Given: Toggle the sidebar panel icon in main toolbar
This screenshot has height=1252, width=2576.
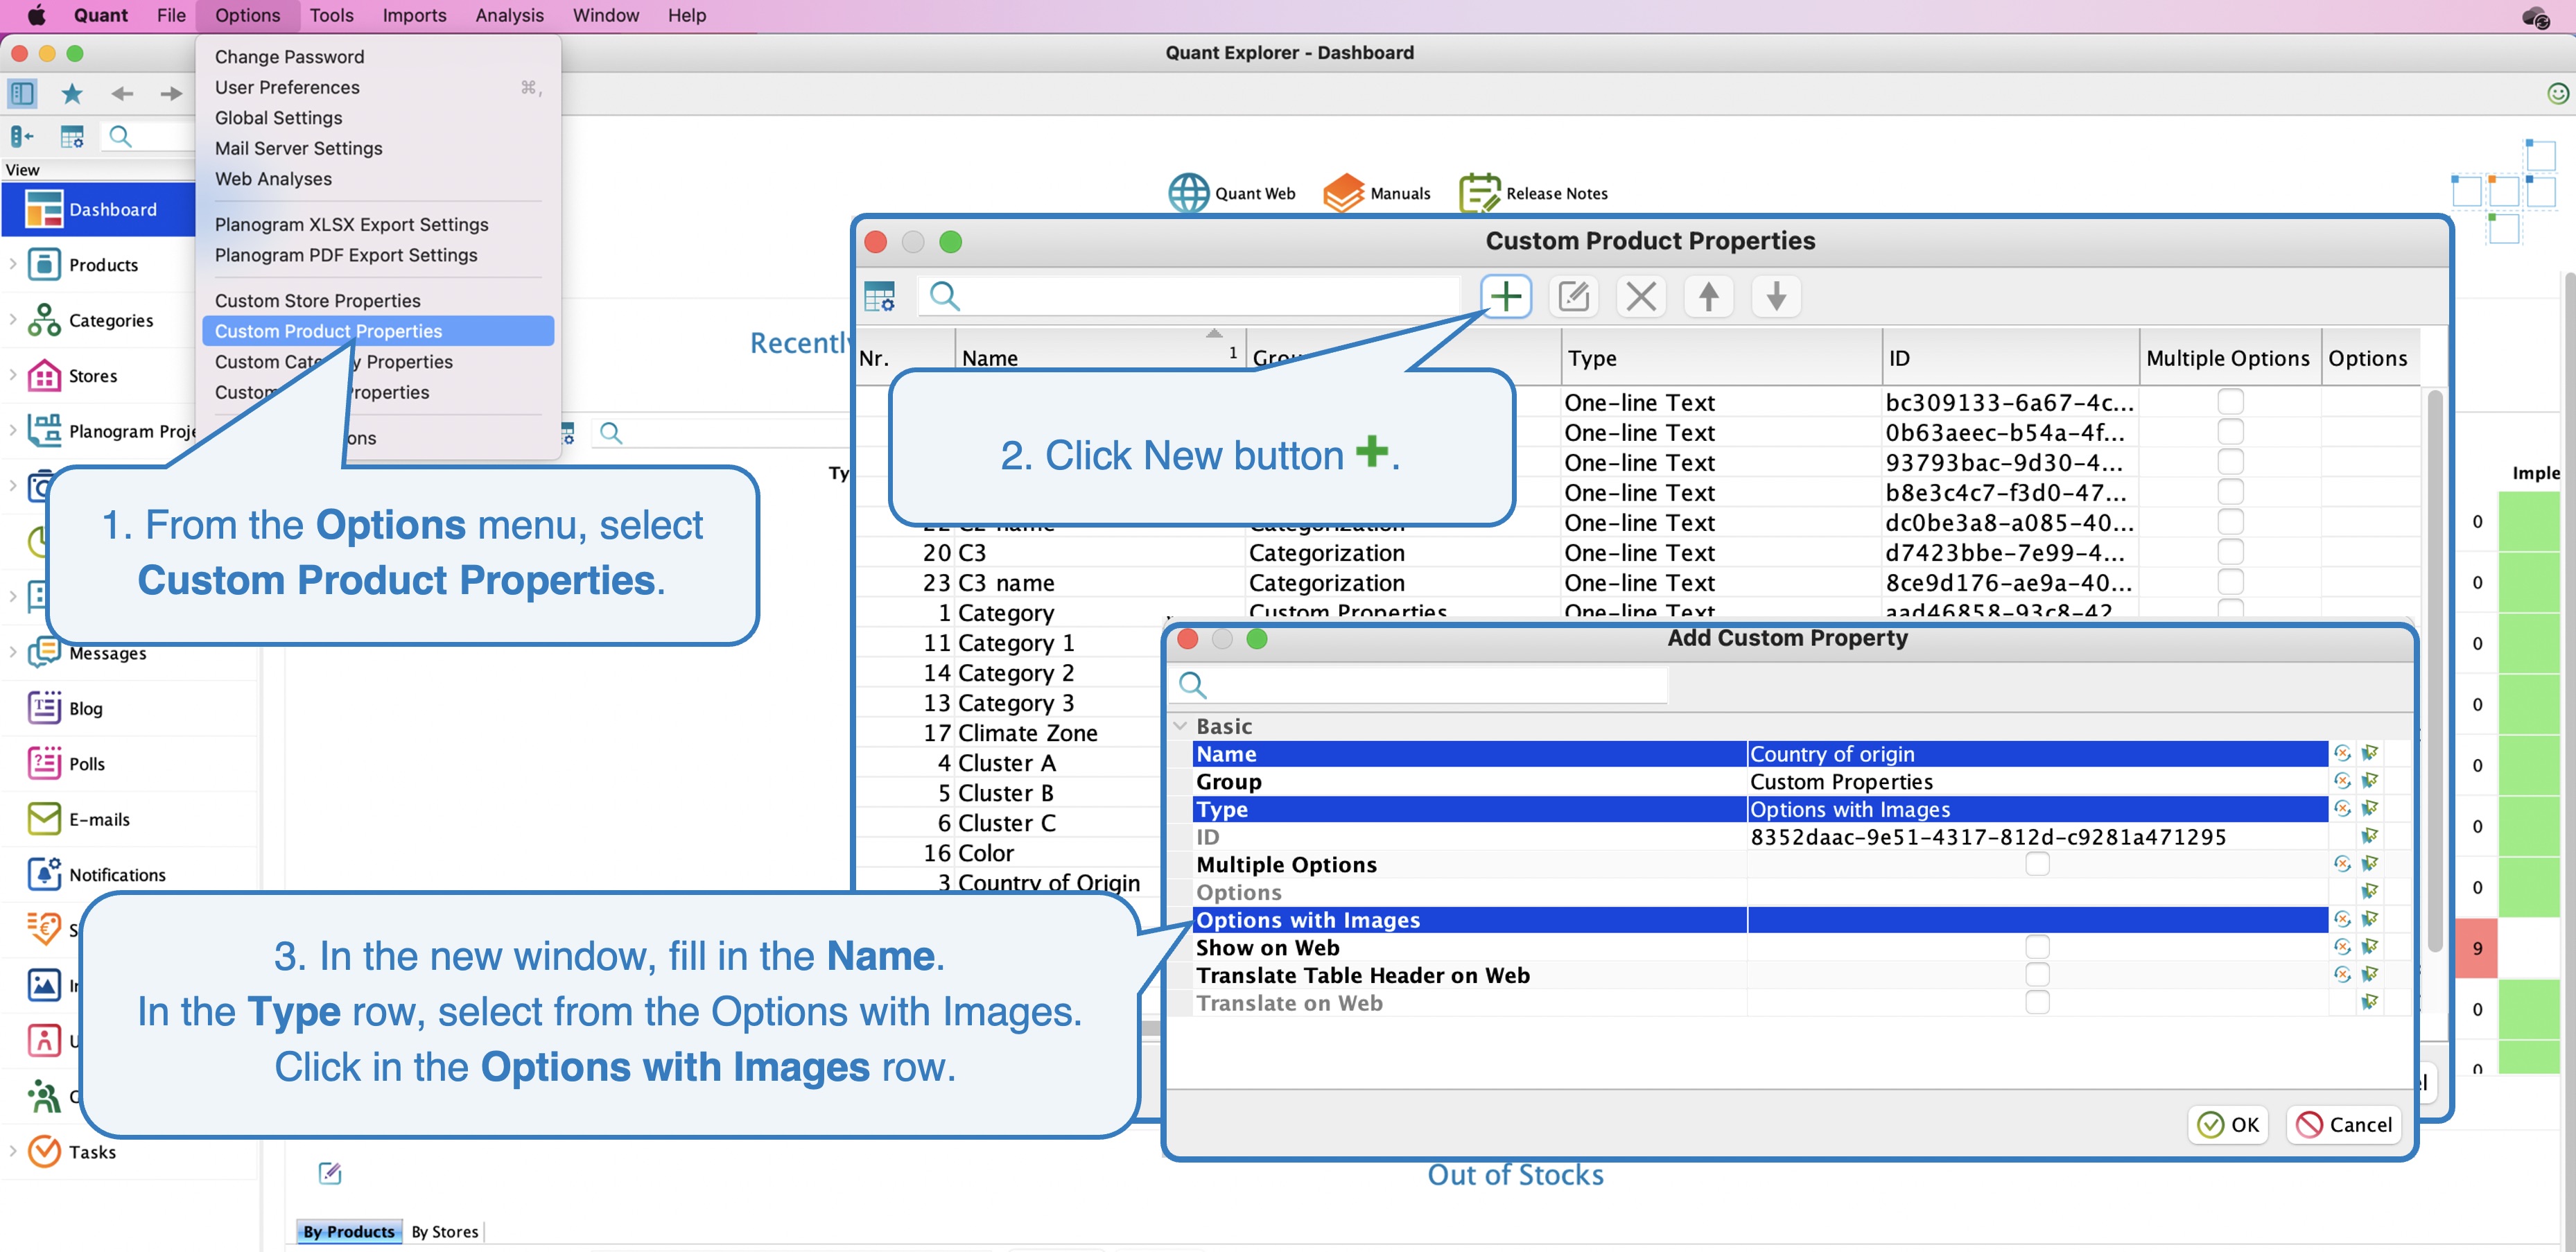Looking at the screenshot, I should click(x=22, y=94).
